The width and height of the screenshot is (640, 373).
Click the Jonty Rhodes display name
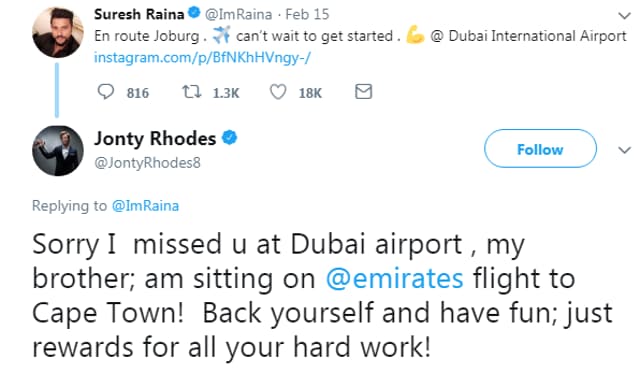point(155,138)
